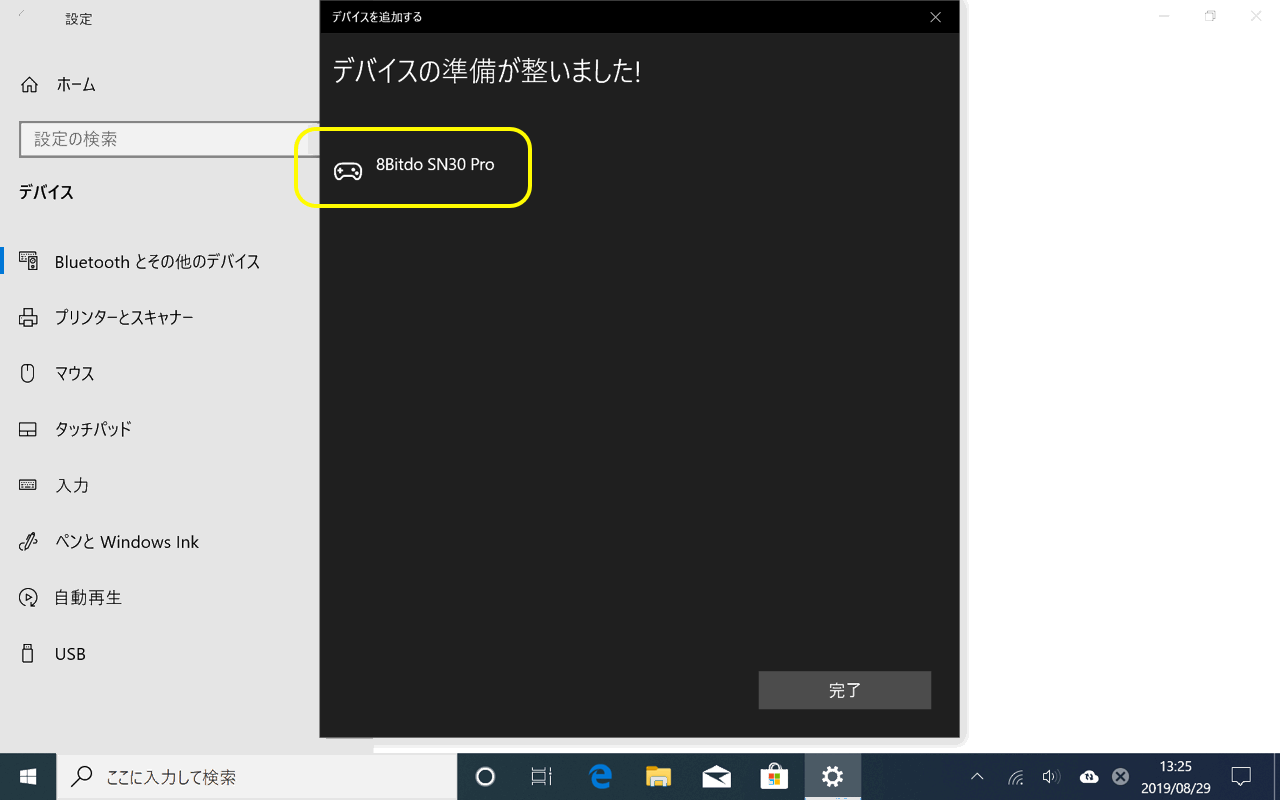This screenshot has width=1280, height=800.
Task: Click the volume speaker icon
Action: (1050, 777)
